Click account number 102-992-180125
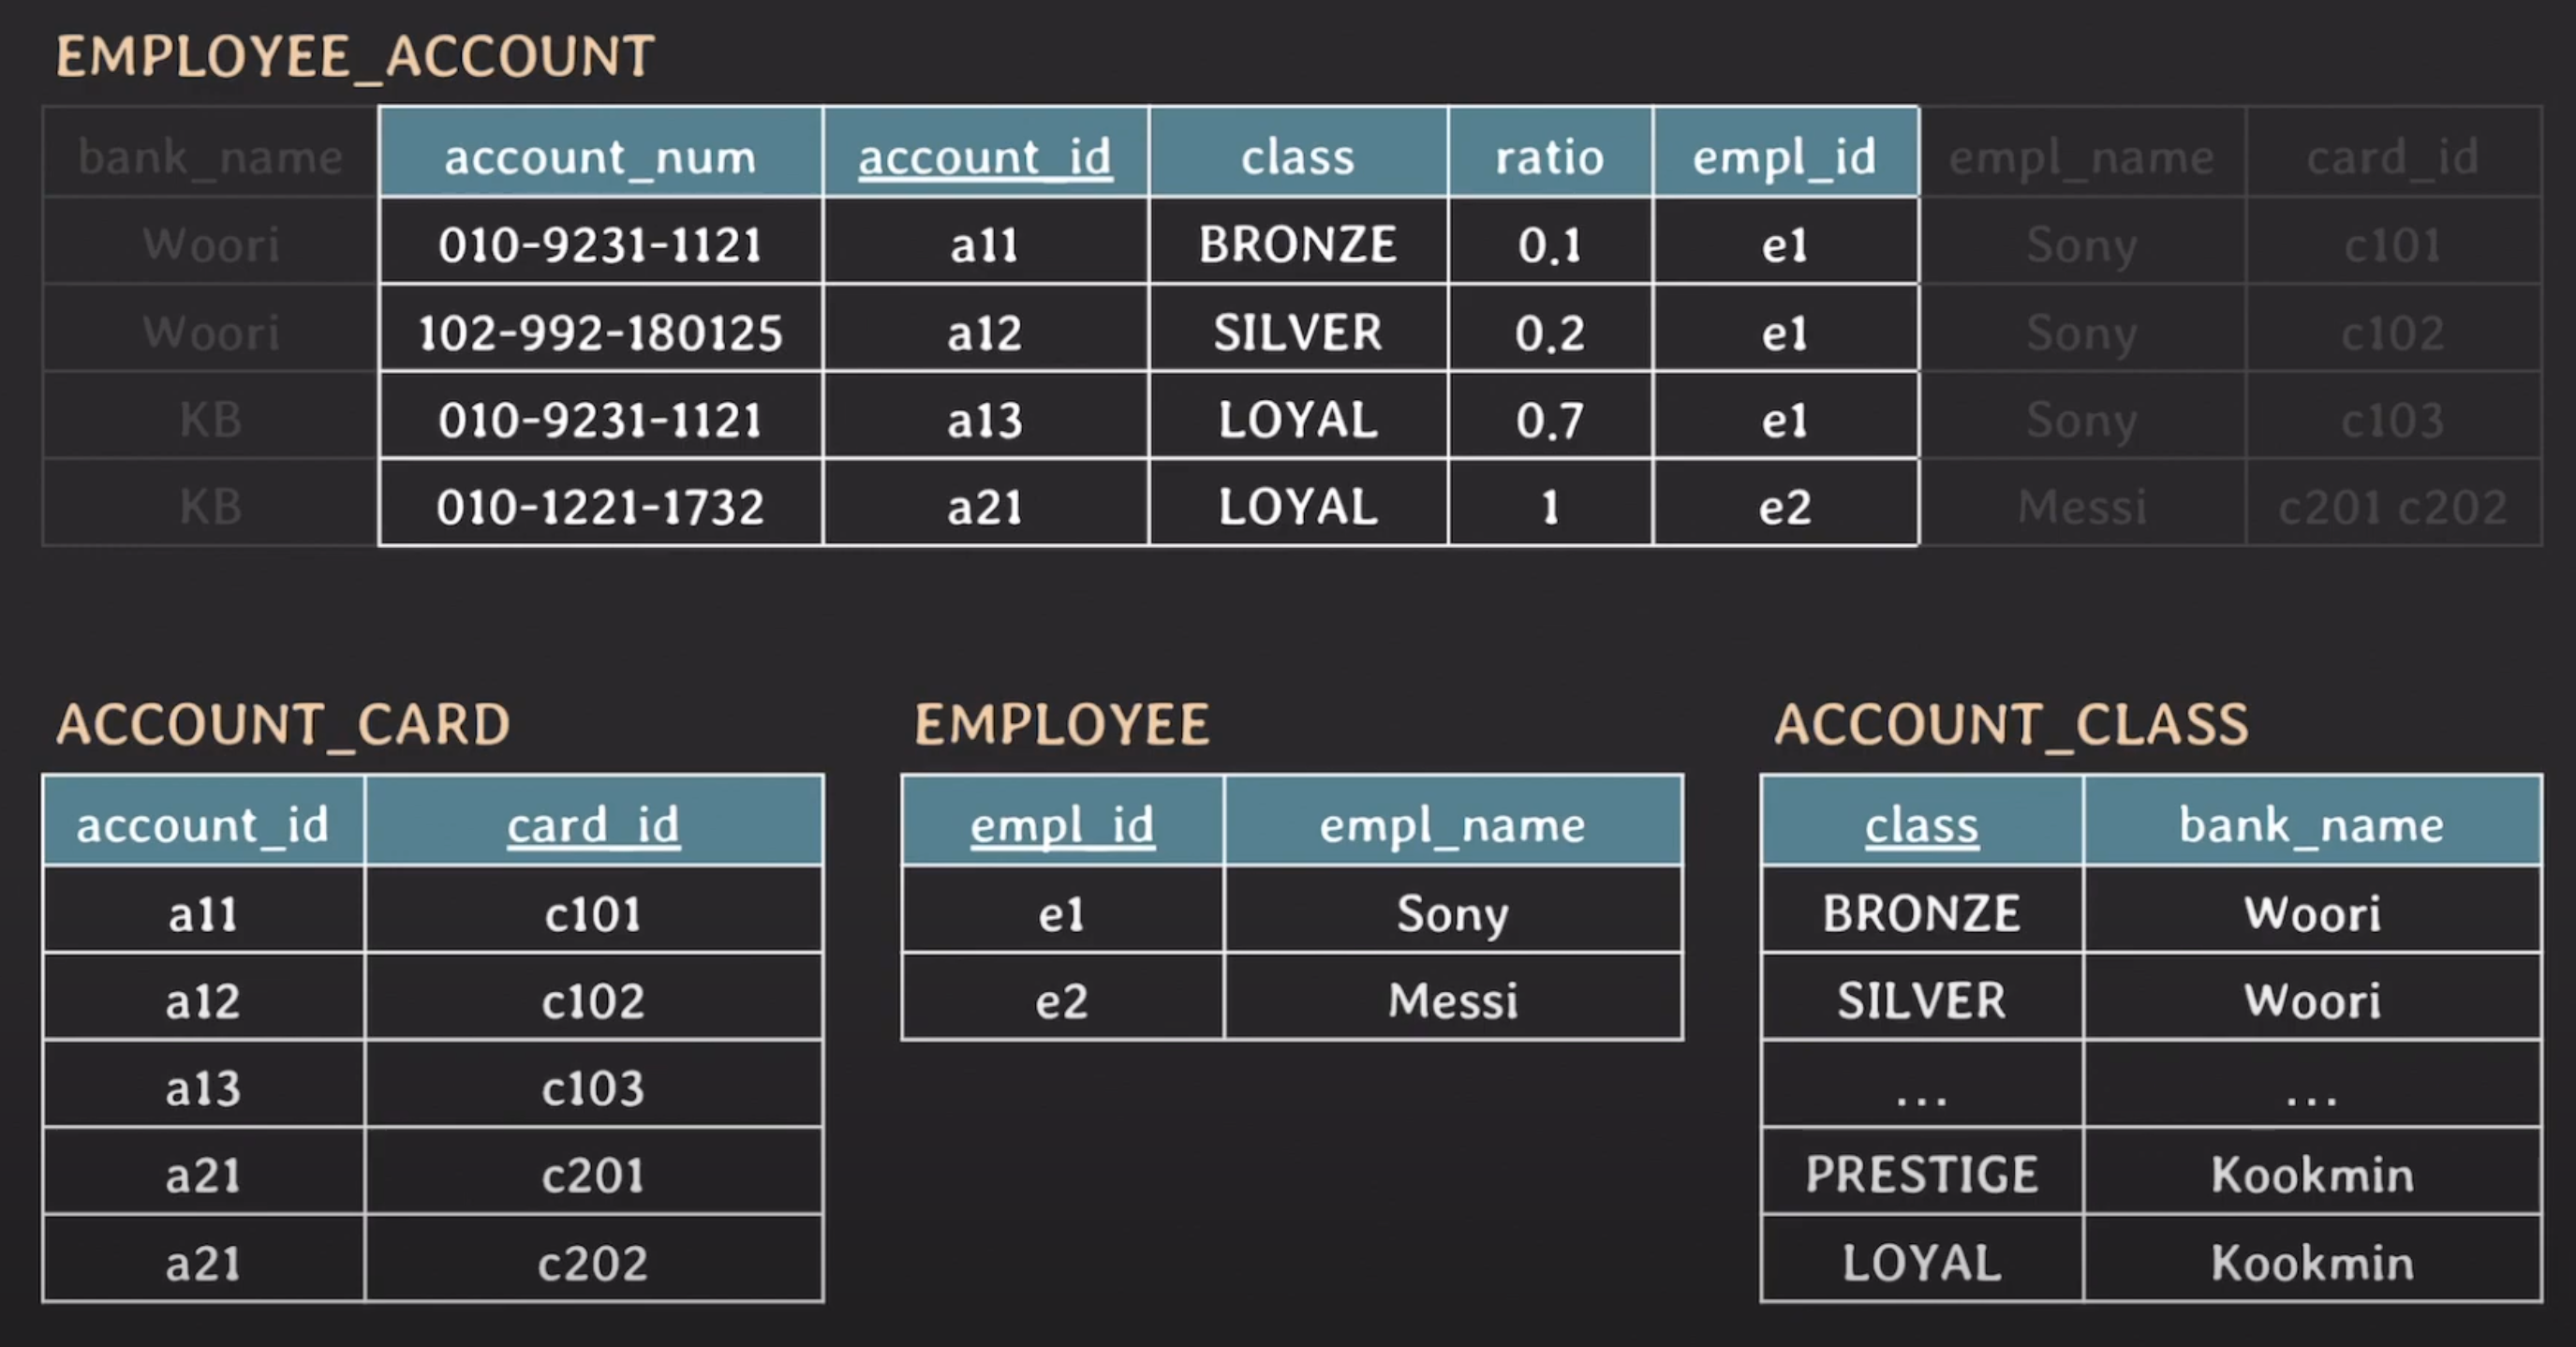2576x1347 pixels. pyautogui.click(x=600, y=332)
